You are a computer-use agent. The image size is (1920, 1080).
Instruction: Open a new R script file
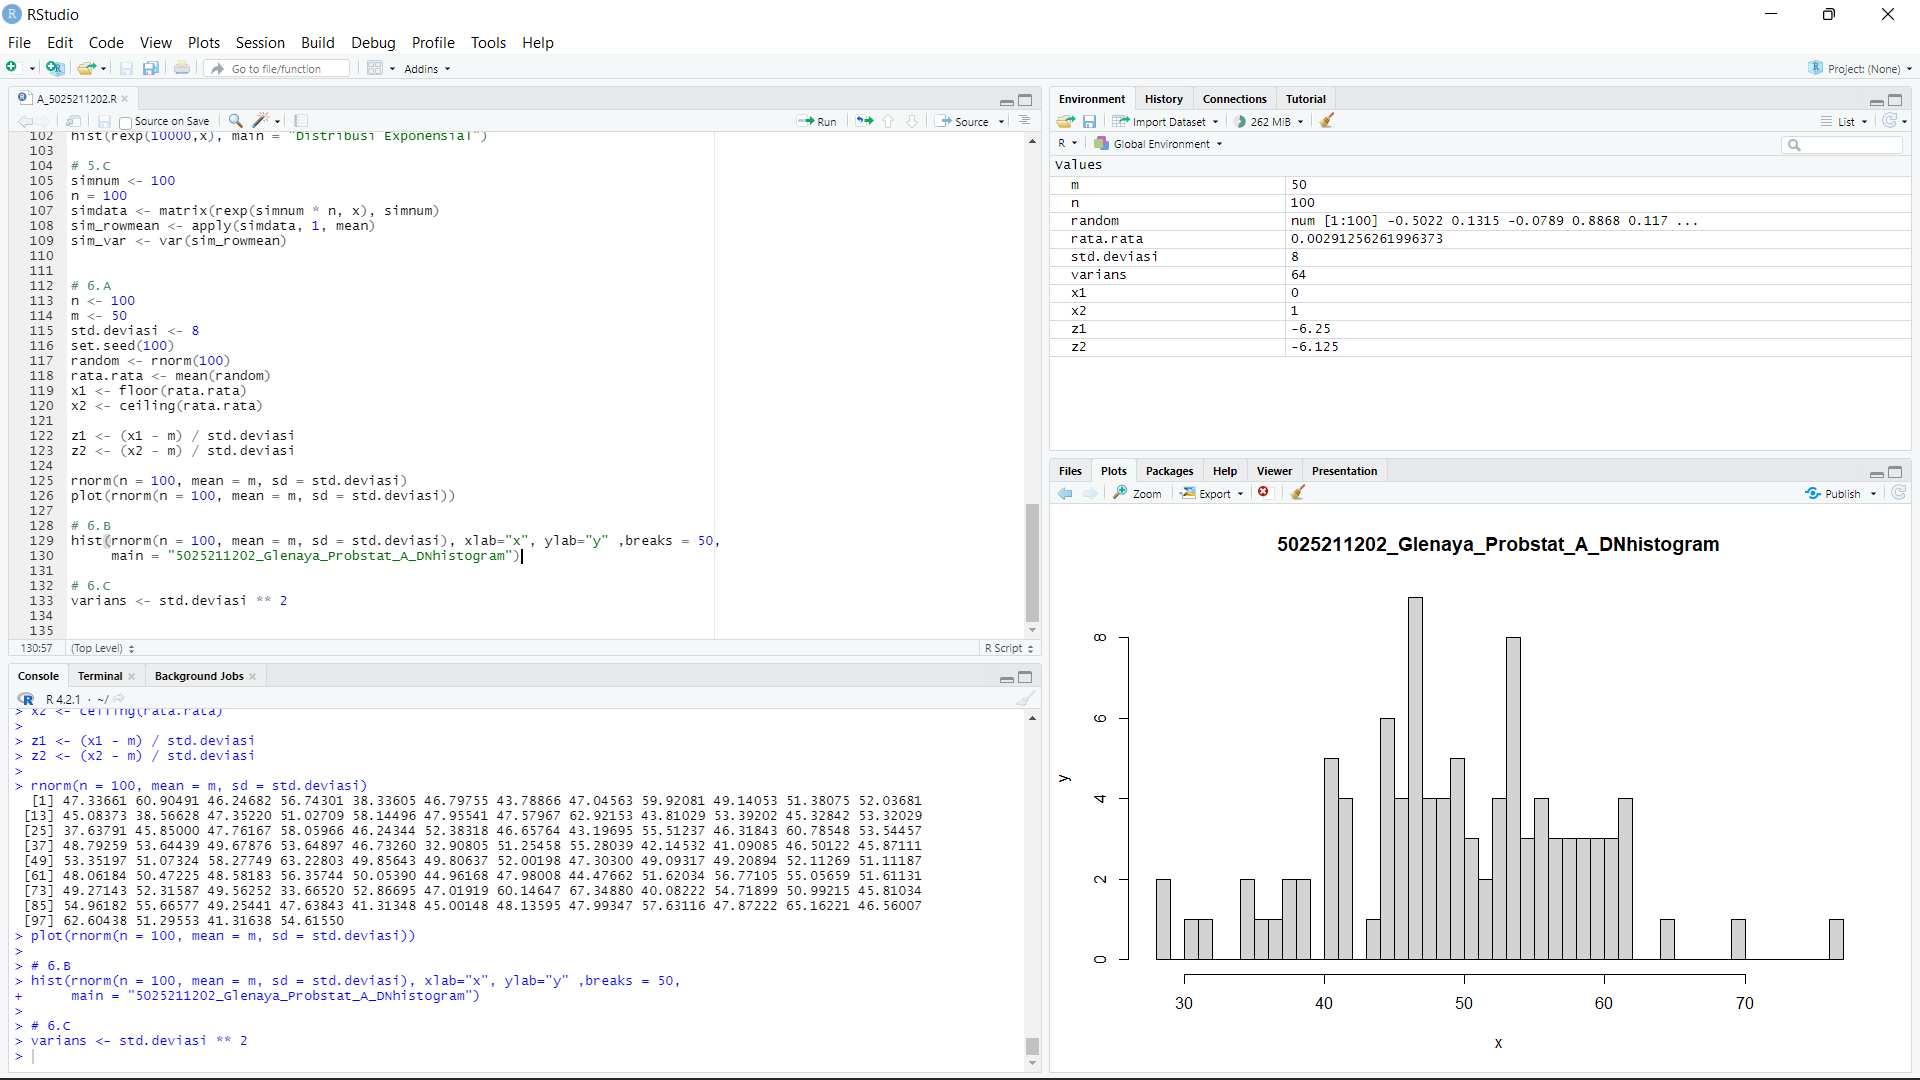point(14,68)
